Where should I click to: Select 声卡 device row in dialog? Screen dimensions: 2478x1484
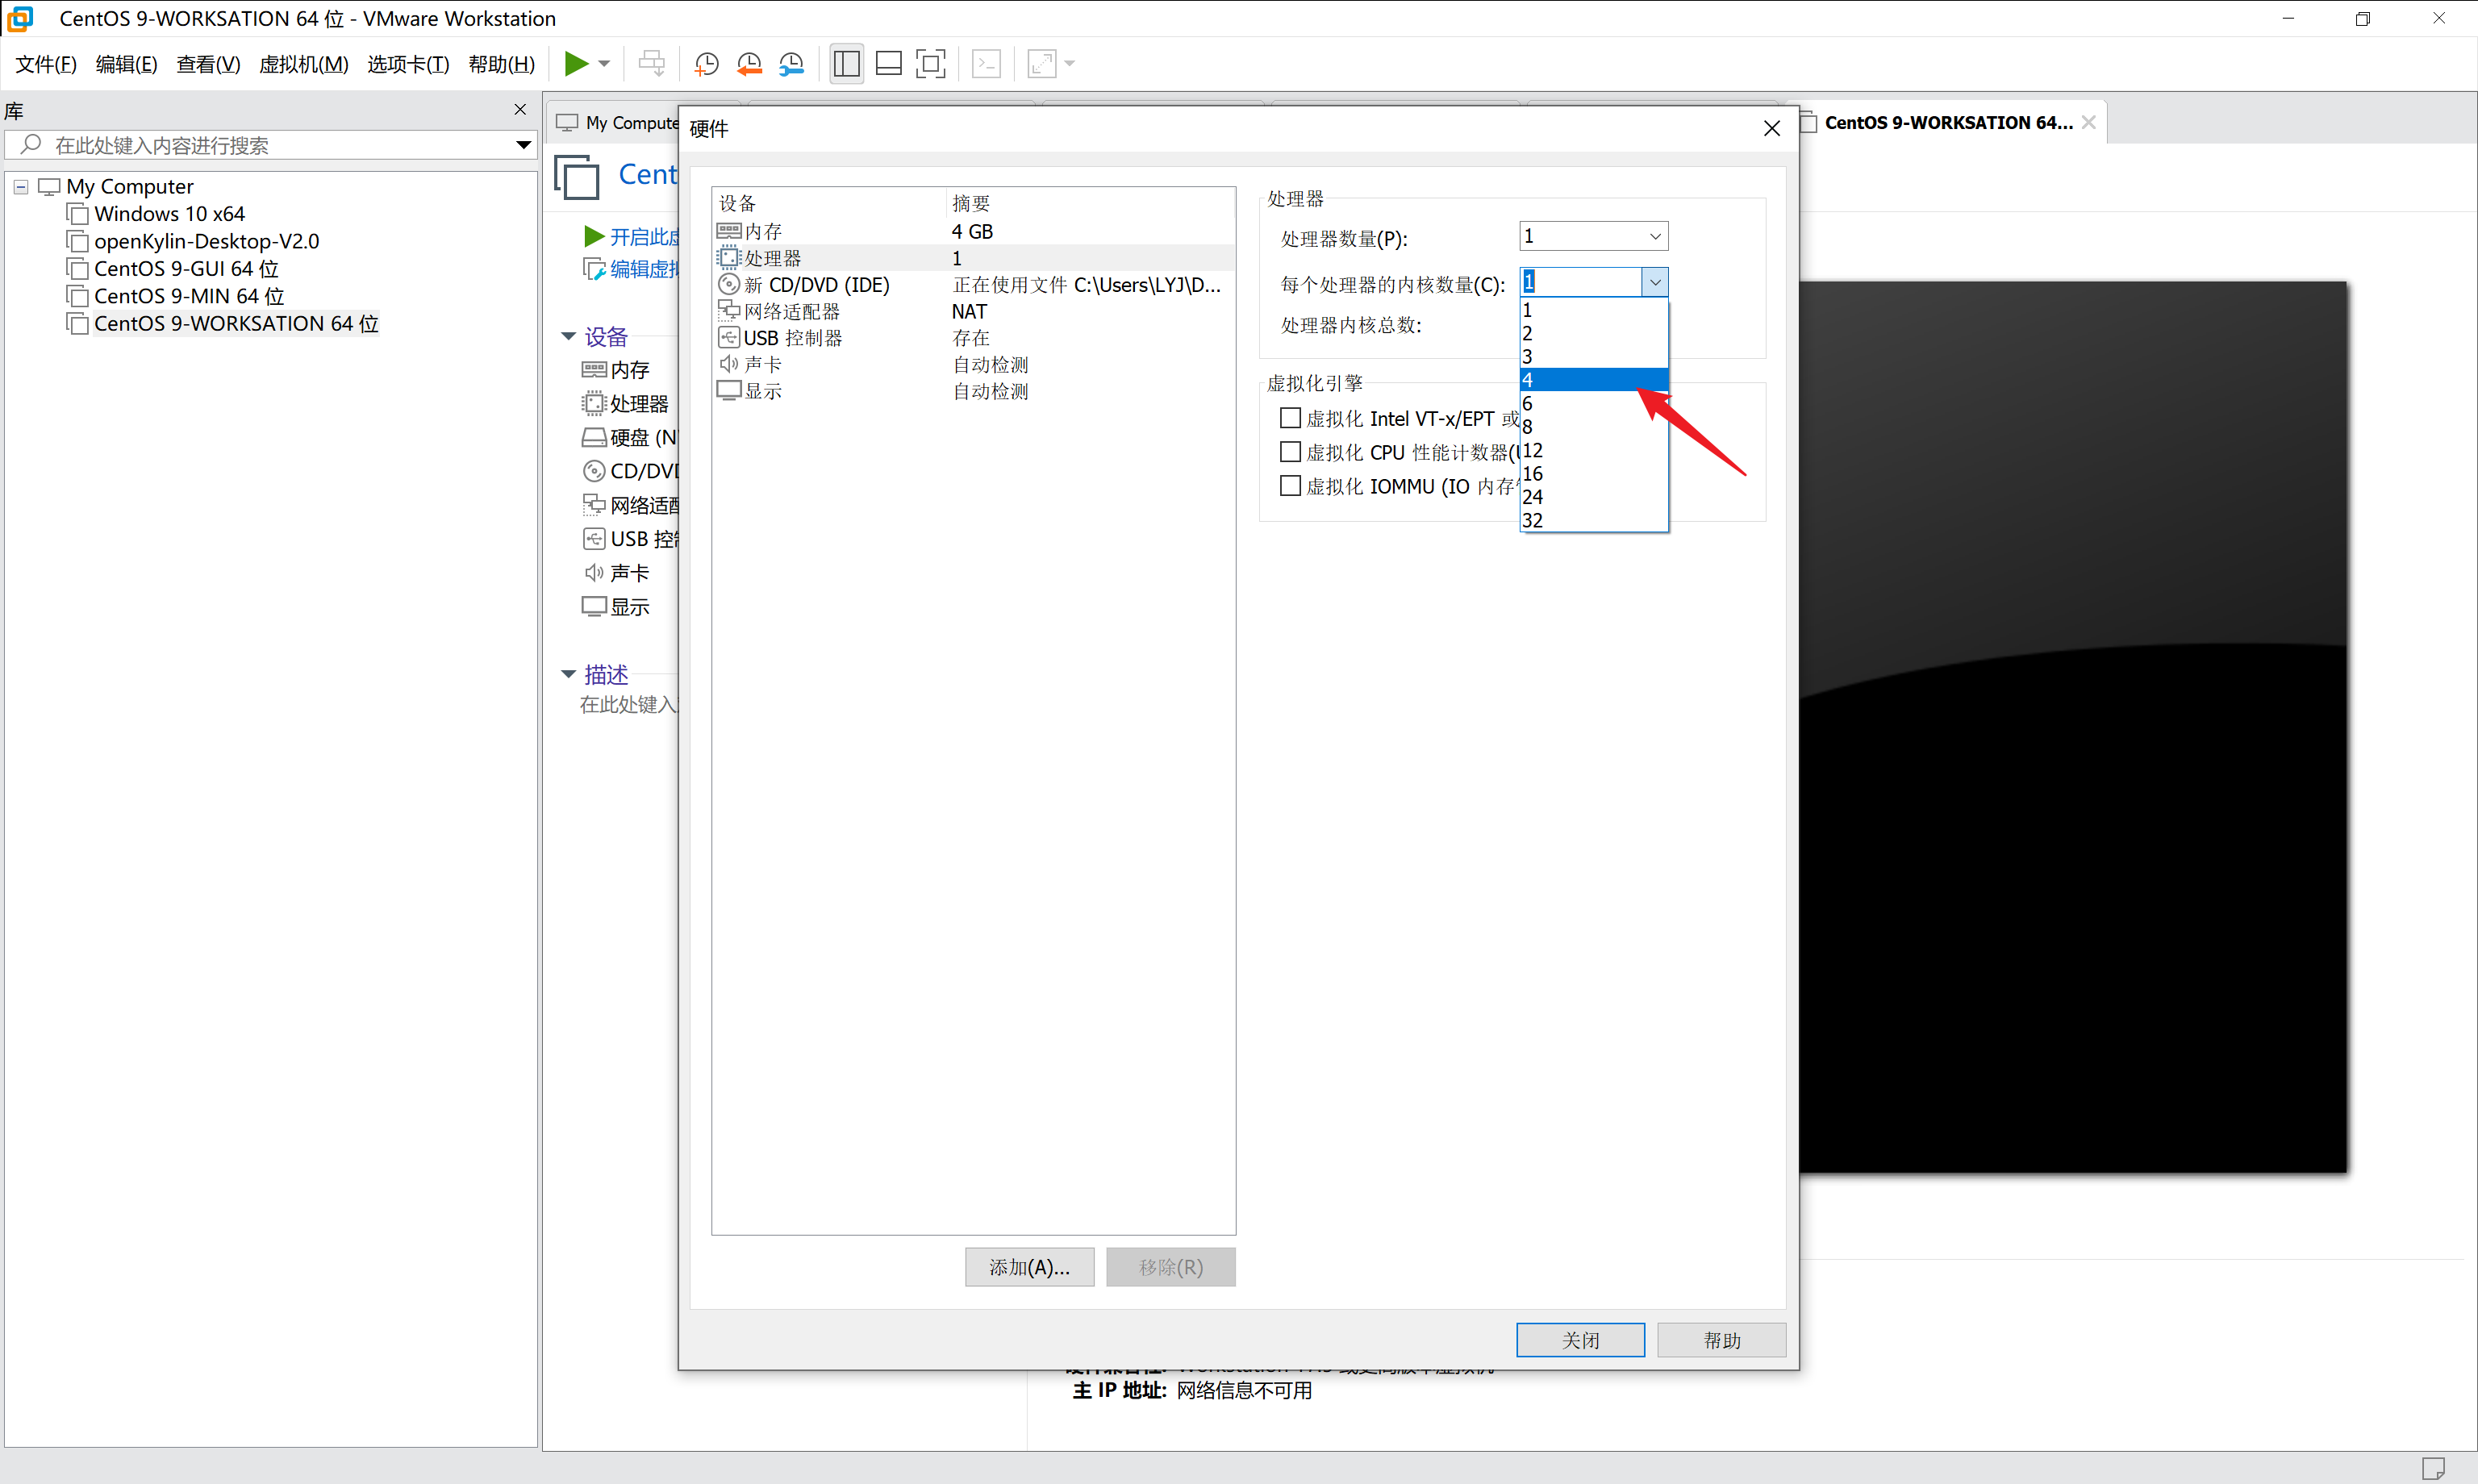click(973, 365)
